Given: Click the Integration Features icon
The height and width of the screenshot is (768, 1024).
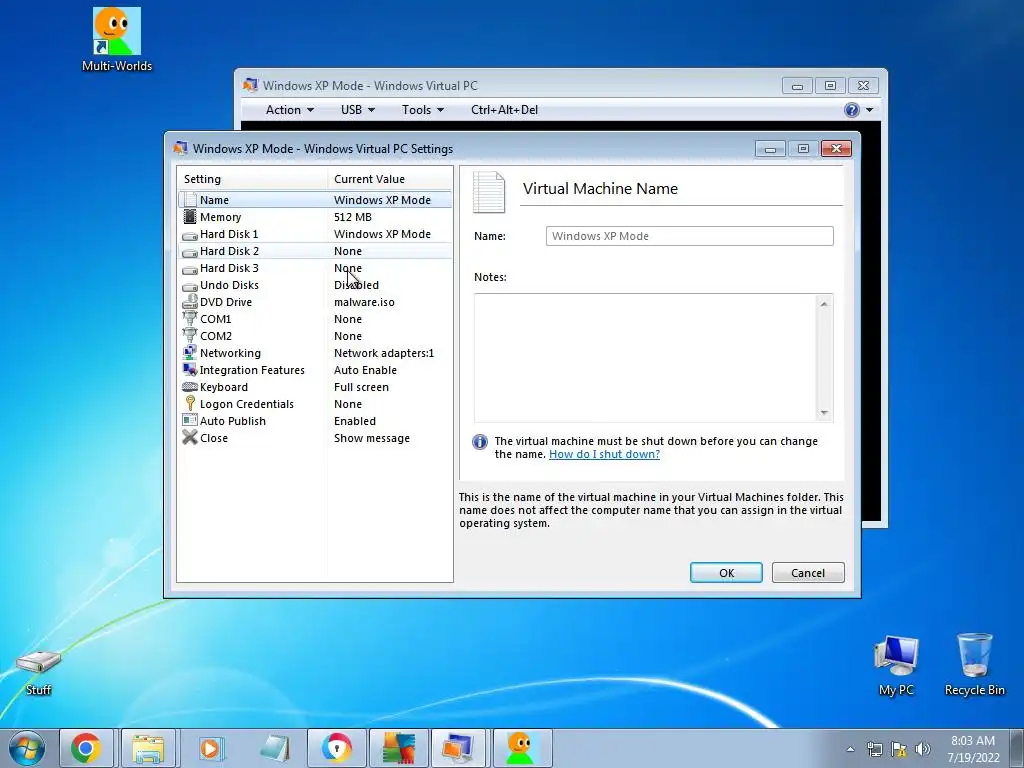Looking at the screenshot, I should (190, 370).
